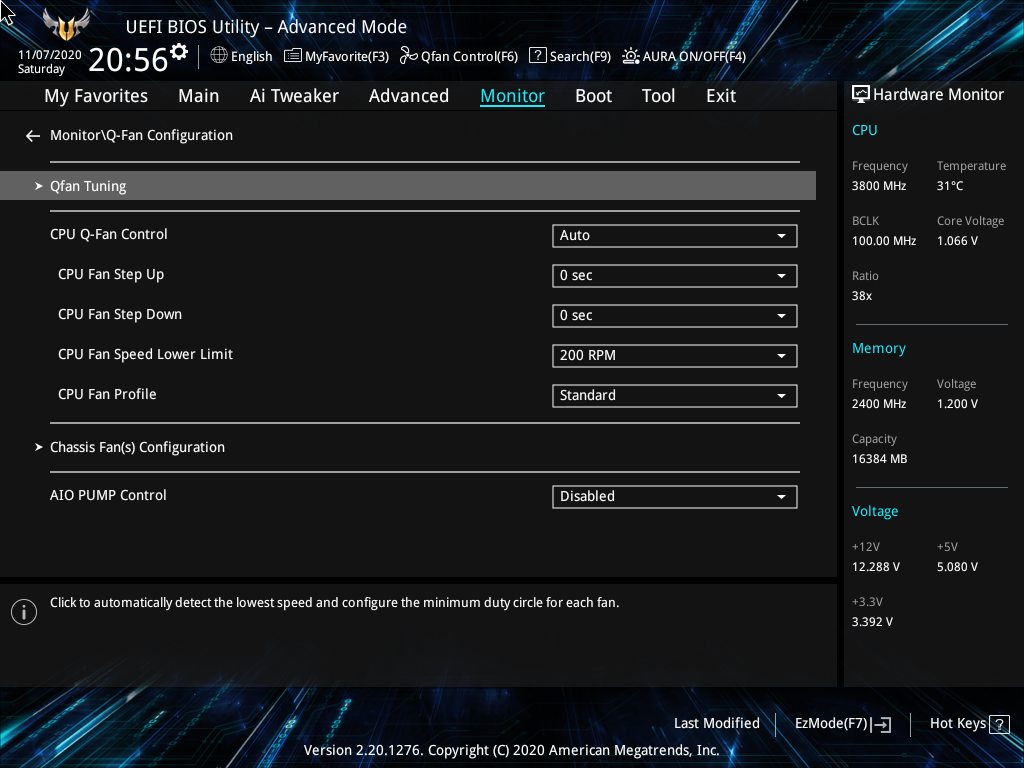Toggle AURA ON/OFF(F4) light icon
1024x768 pixels.
click(x=630, y=56)
